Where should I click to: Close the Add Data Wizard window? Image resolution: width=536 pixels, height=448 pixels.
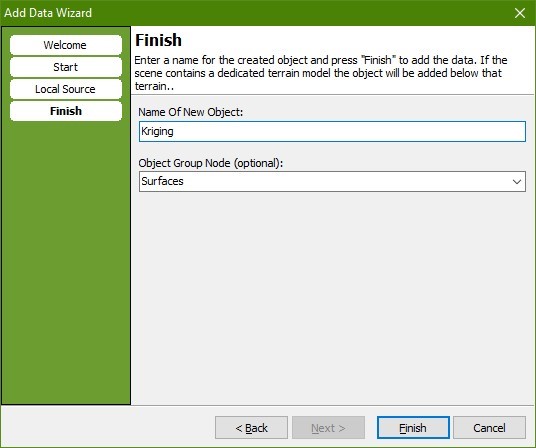click(520, 13)
